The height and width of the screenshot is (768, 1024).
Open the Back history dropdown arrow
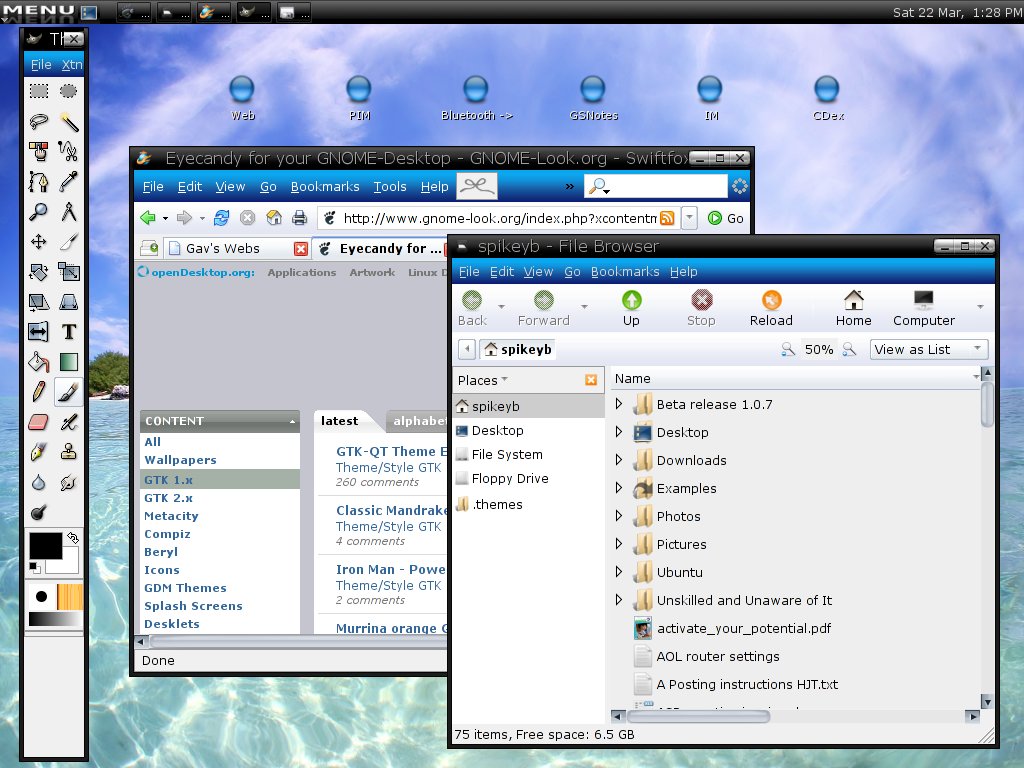tap(502, 306)
